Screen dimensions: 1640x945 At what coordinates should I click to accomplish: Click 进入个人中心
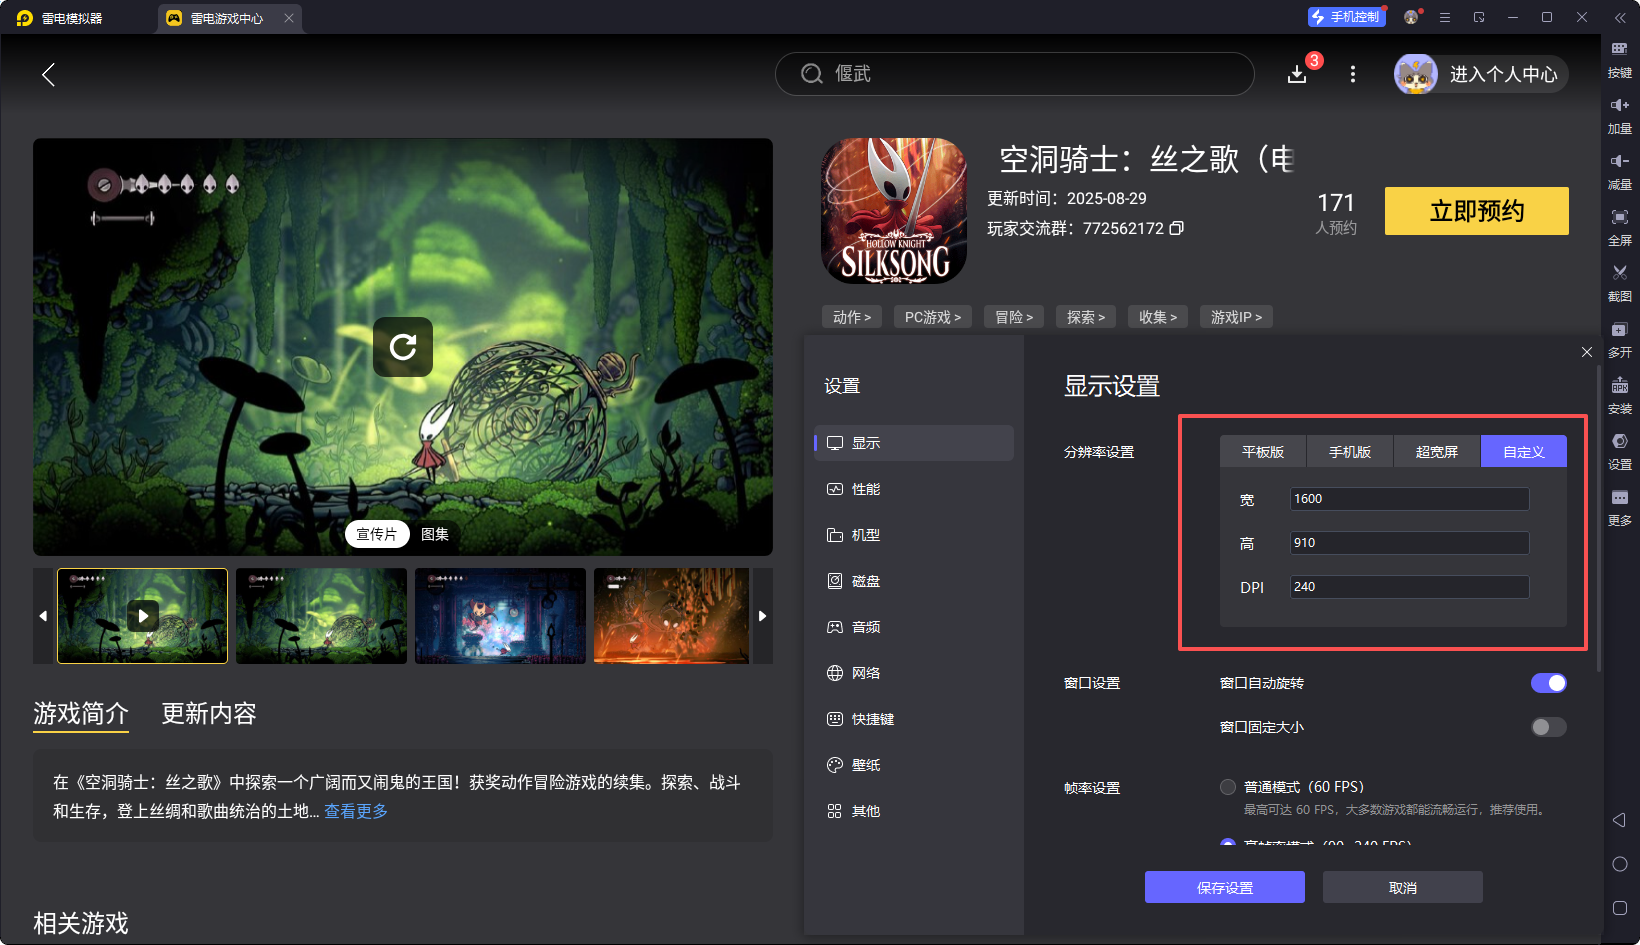[x=1504, y=74]
